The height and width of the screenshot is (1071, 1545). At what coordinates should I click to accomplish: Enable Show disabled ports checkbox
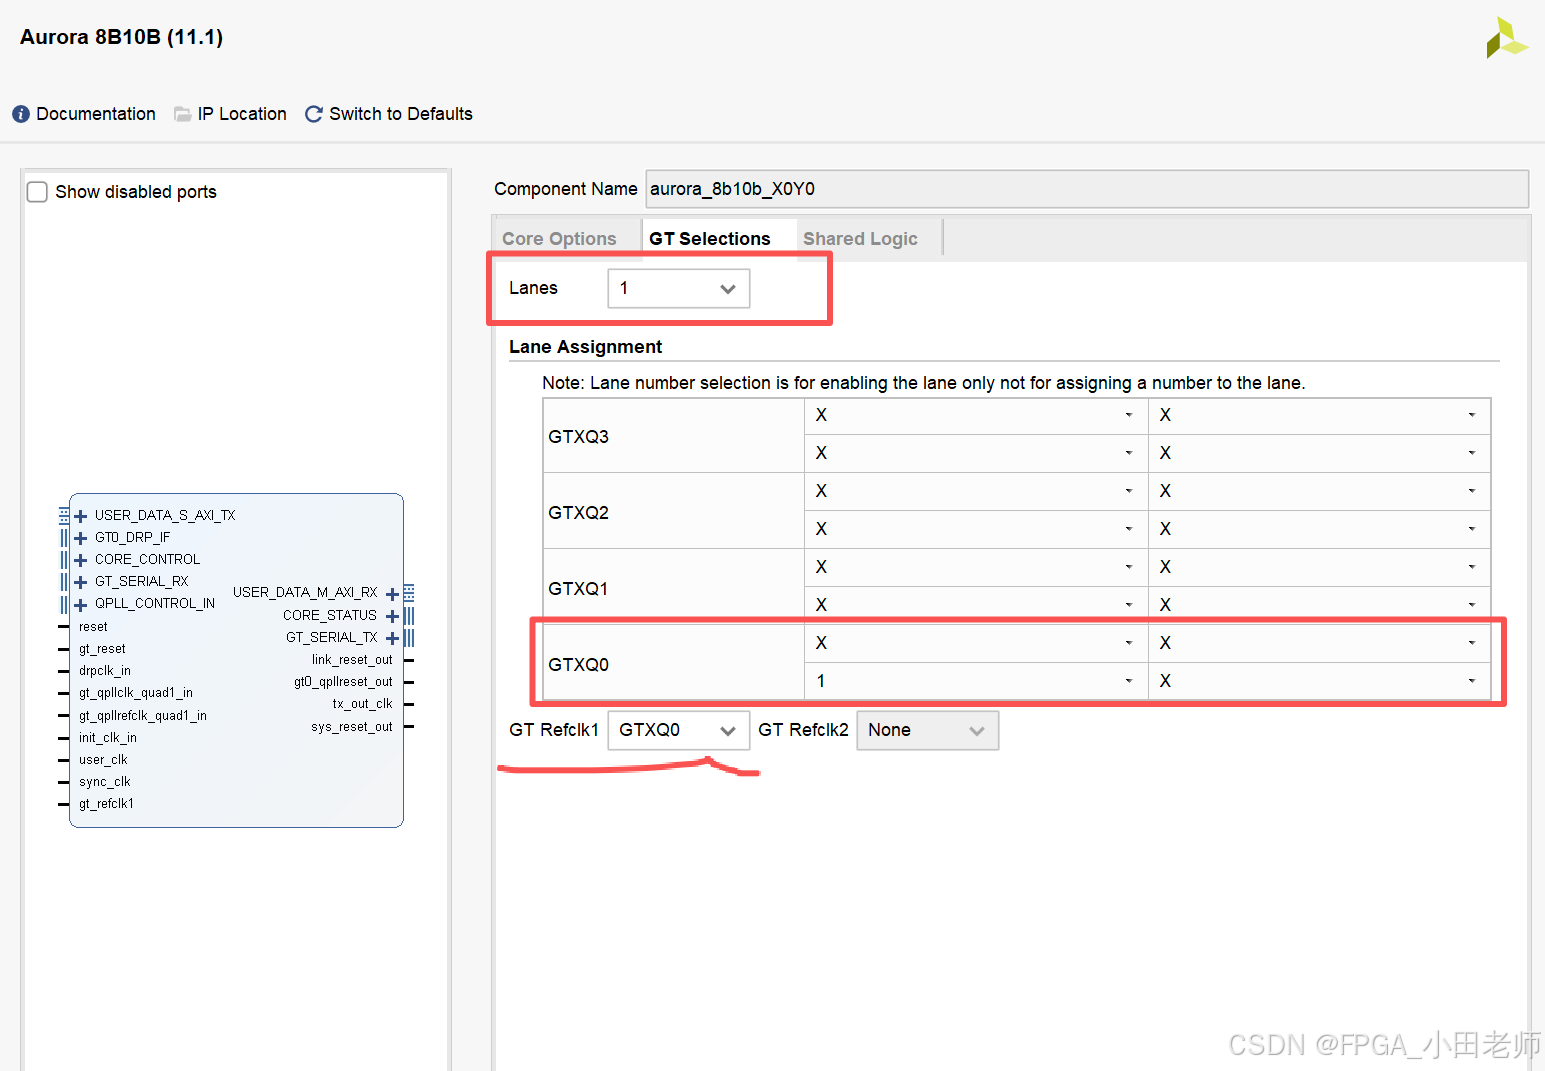click(x=37, y=192)
